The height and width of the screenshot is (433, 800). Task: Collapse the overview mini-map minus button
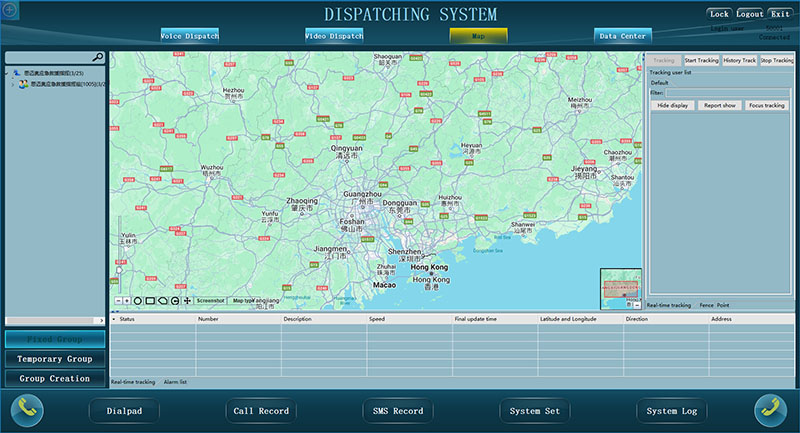637,304
